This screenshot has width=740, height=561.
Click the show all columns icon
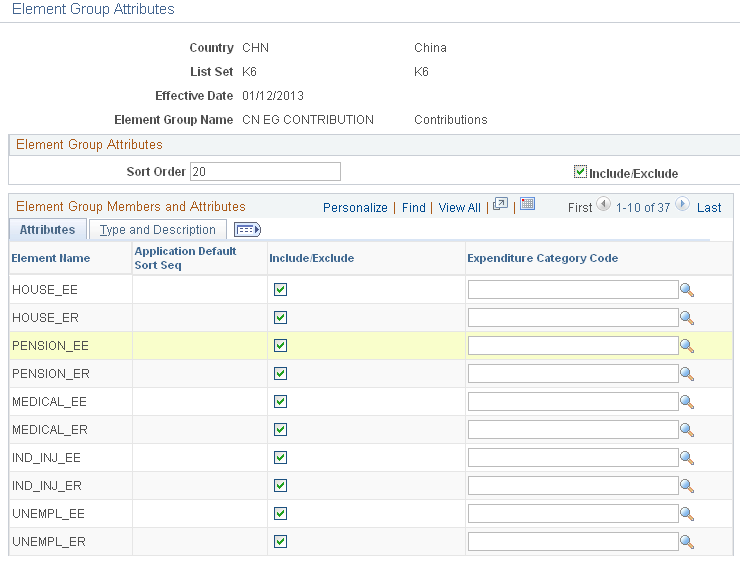(247, 230)
